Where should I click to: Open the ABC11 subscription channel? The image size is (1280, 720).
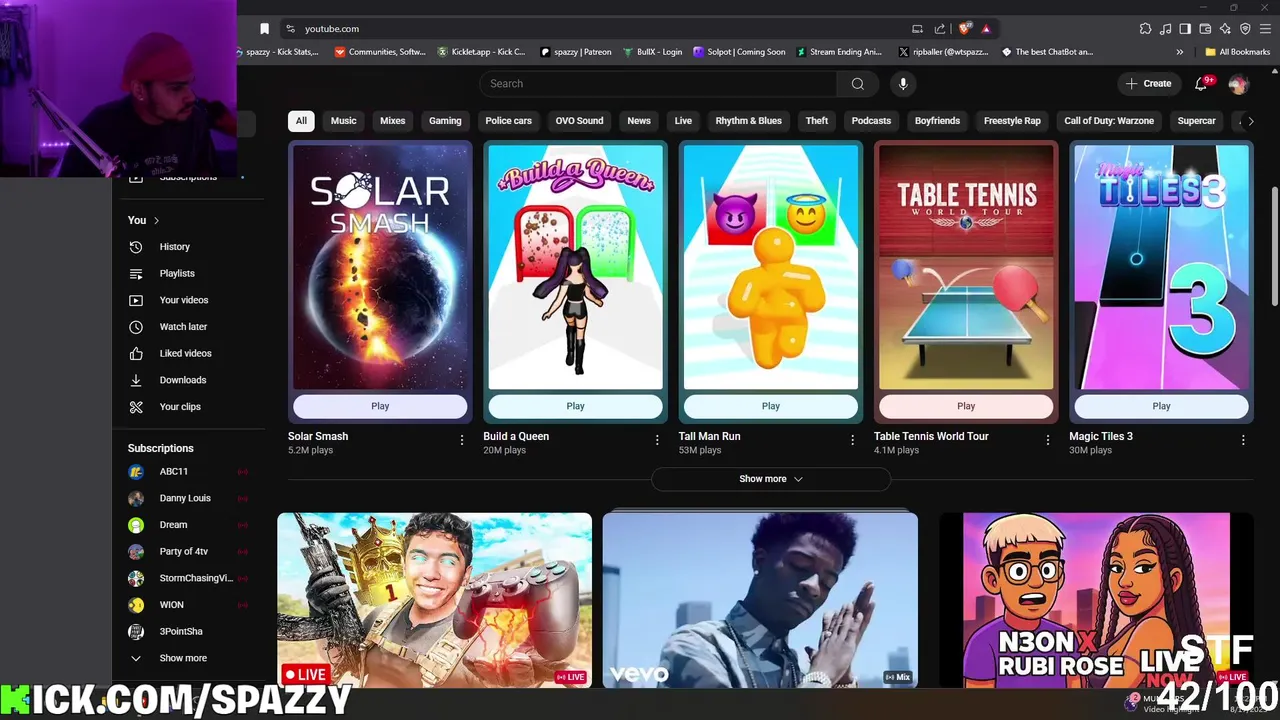[x=173, y=472]
